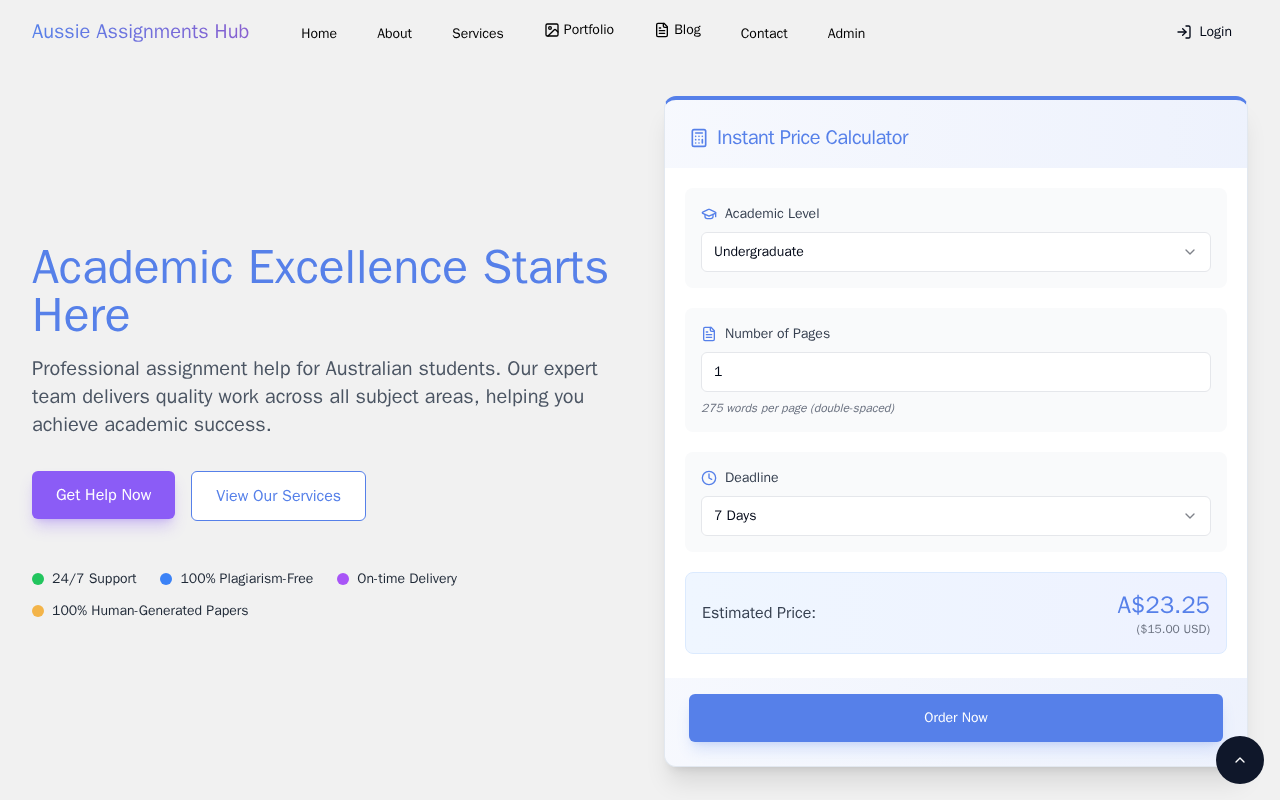Click the graduation cap icon for Academic Level
This screenshot has width=1280, height=800.
pos(709,214)
